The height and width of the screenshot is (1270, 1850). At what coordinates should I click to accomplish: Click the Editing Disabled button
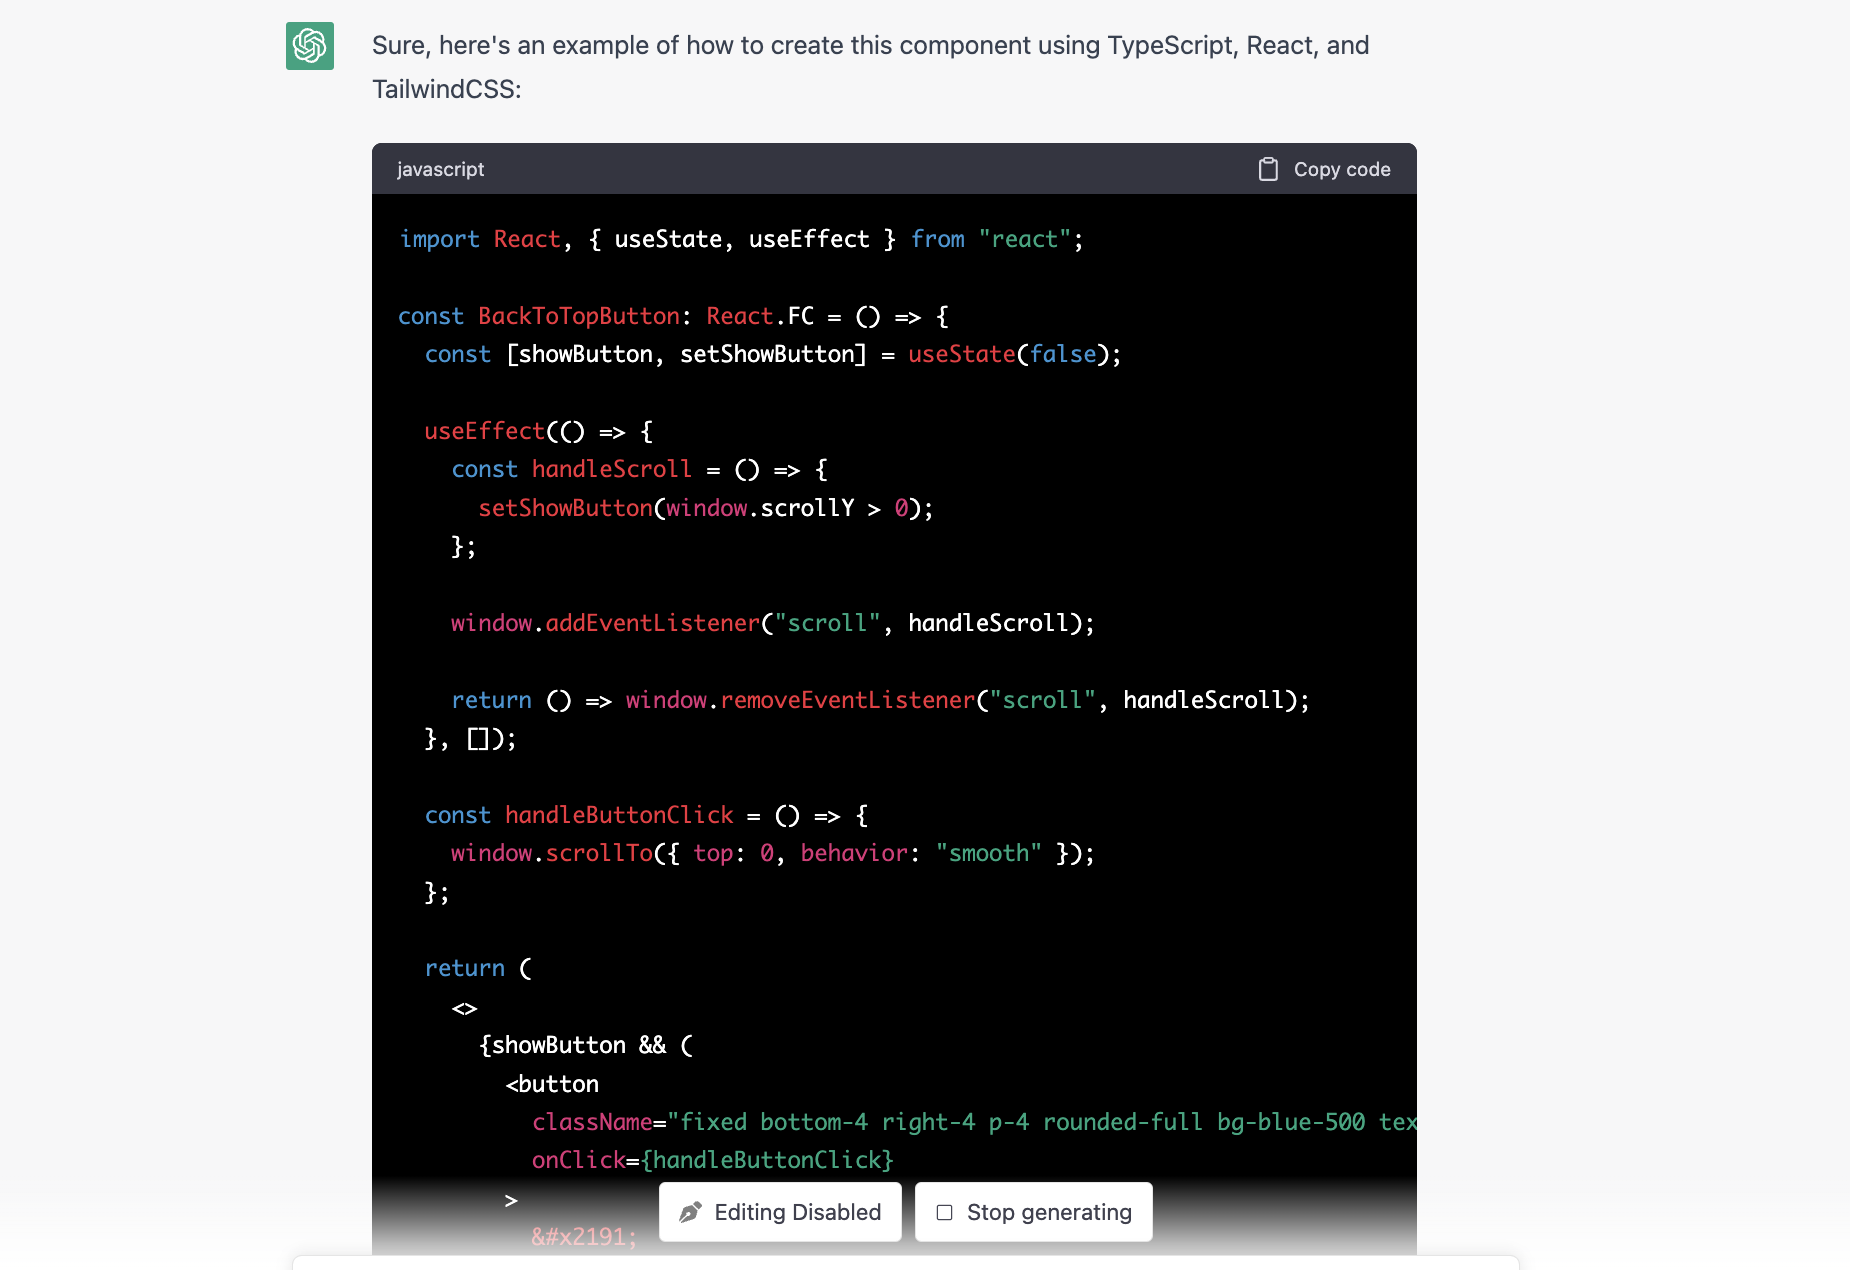click(780, 1212)
